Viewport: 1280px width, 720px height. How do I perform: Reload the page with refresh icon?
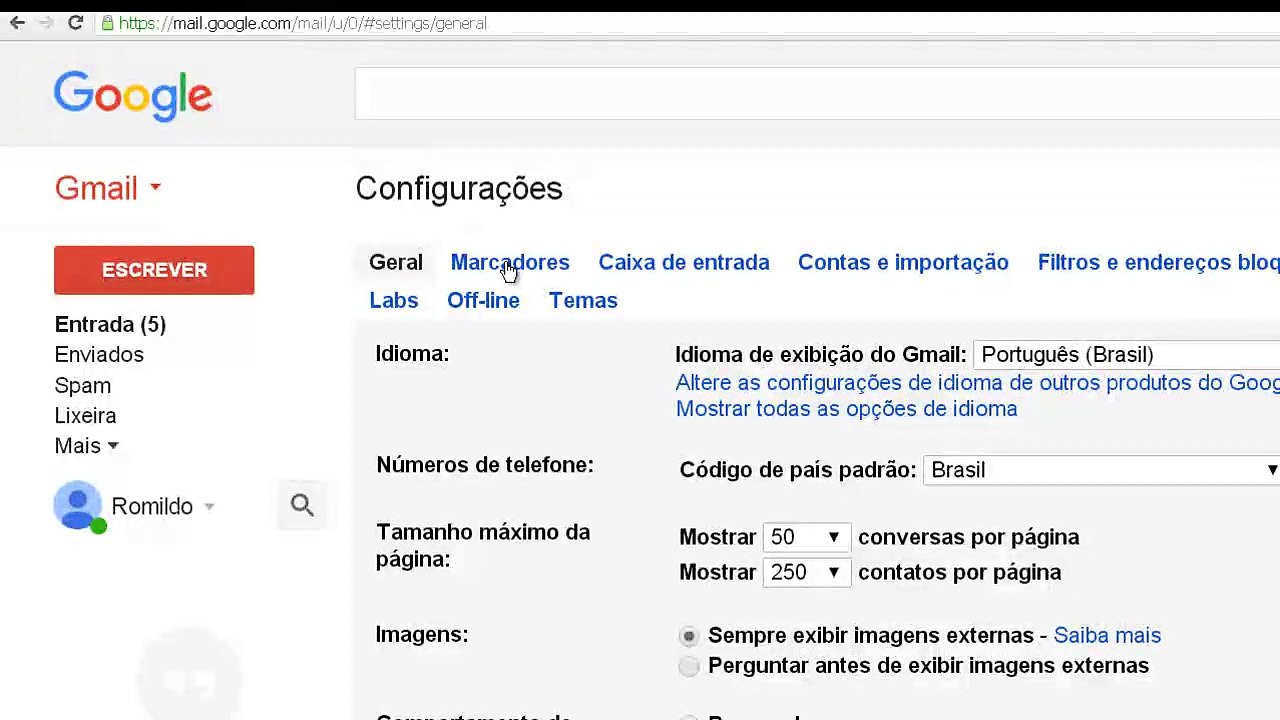(x=75, y=23)
